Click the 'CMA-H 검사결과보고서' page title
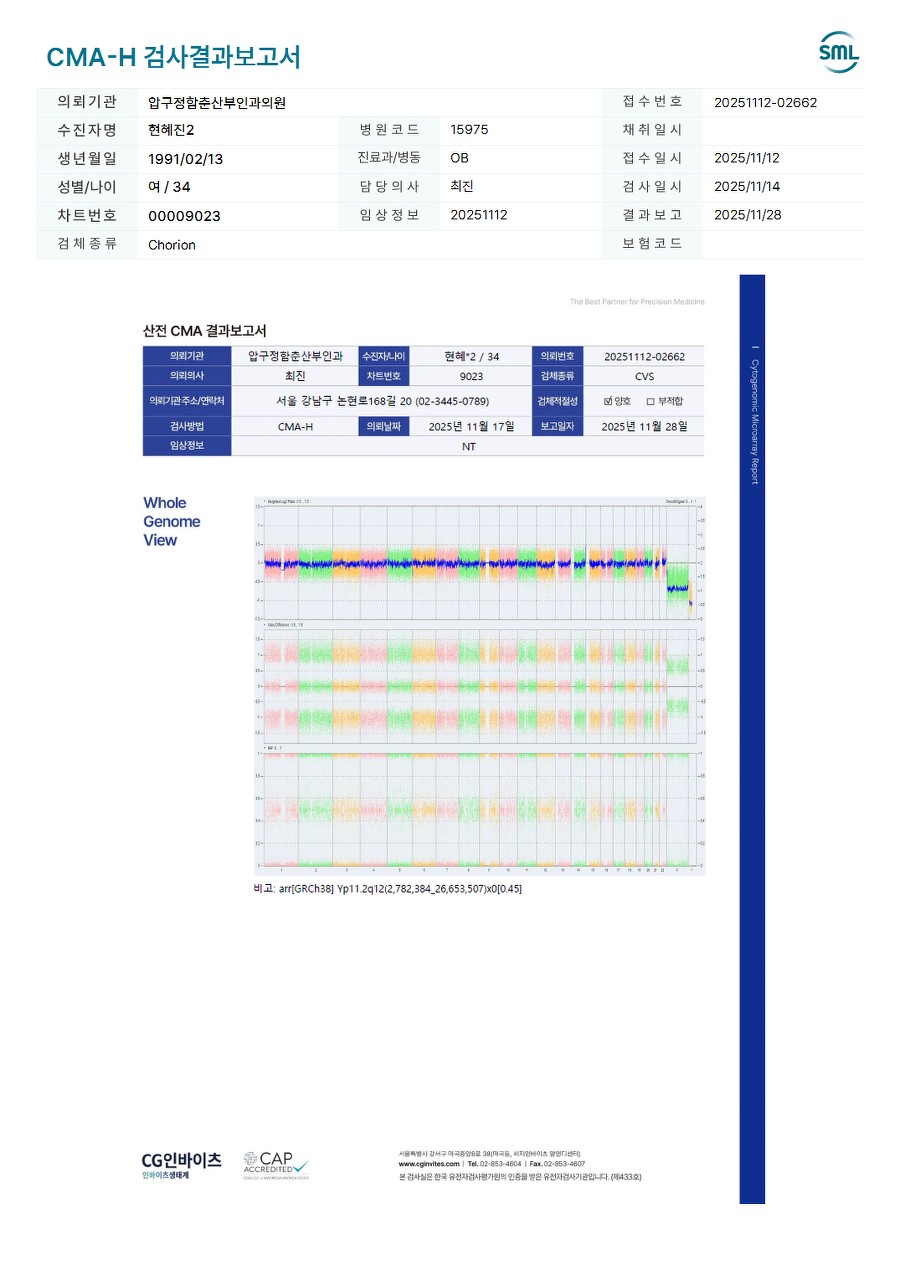The image size is (900, 1271). [x=174, y=57]
